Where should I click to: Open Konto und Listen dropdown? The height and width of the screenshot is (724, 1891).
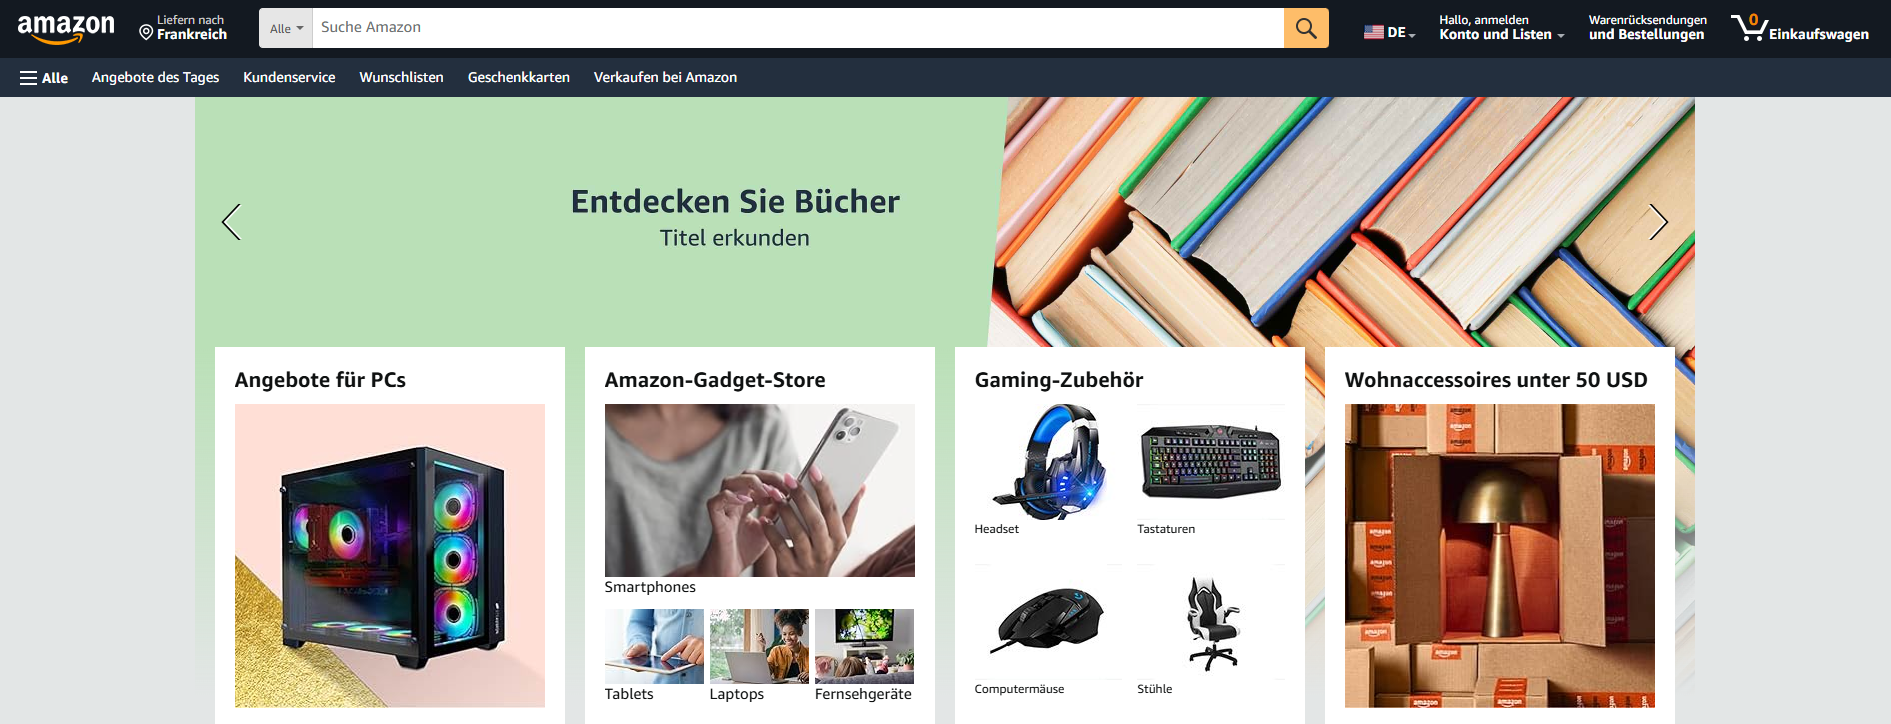point(1501,28)
